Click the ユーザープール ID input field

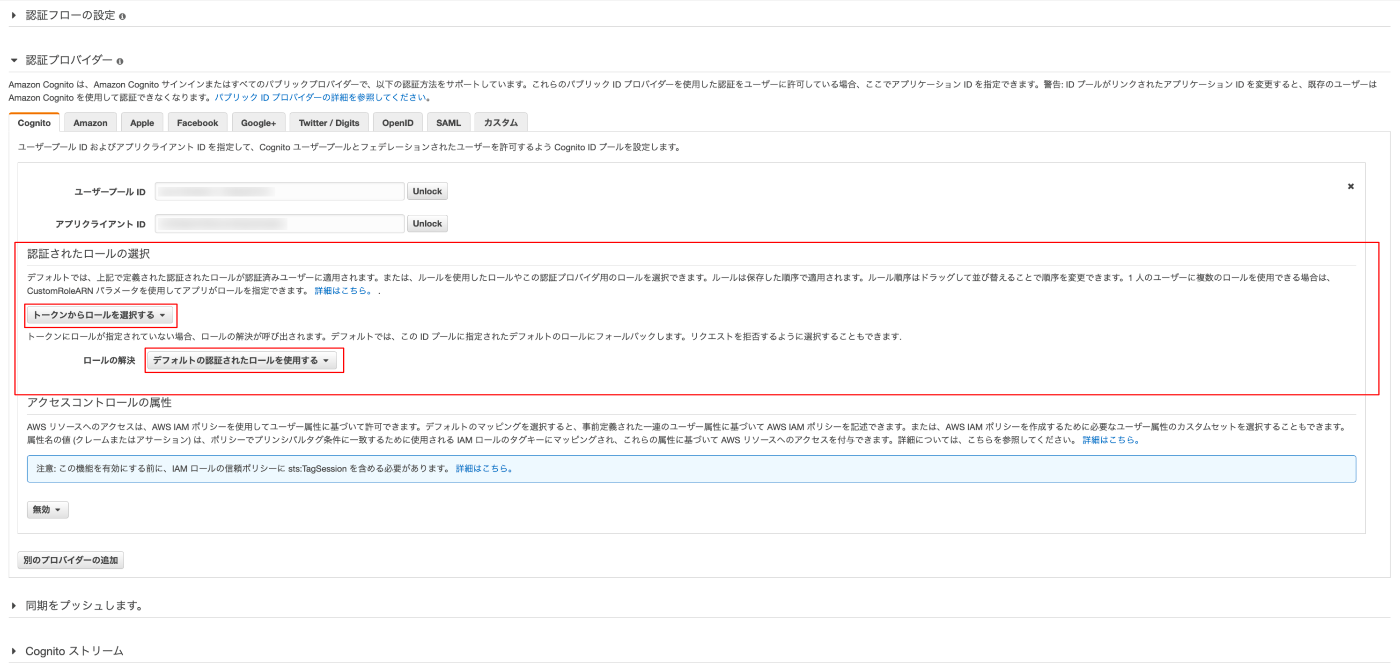pyautogui.click(x=279, y=191)
